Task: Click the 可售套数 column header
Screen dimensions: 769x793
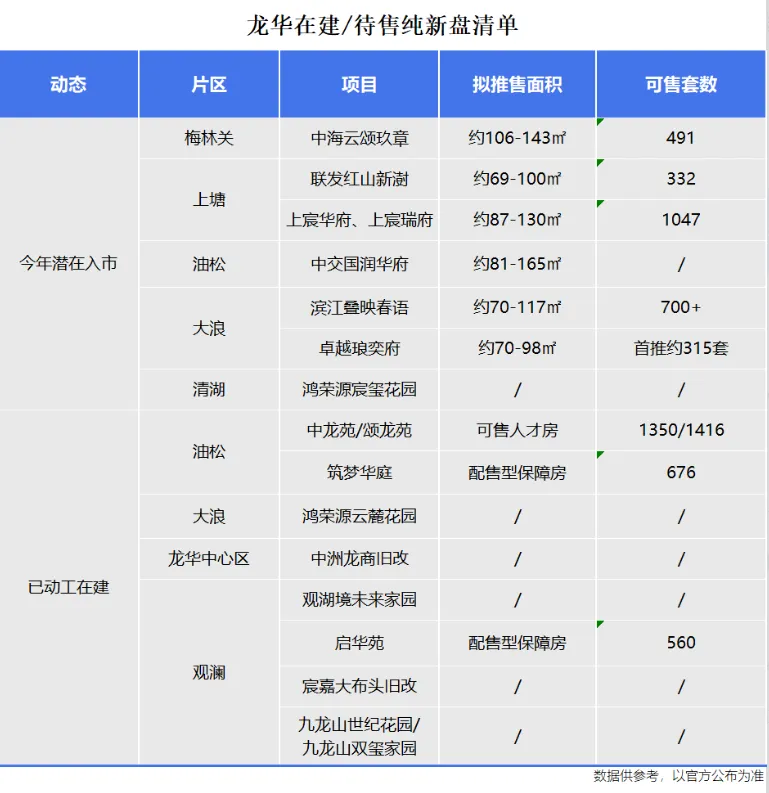Action: coord(681,84)
